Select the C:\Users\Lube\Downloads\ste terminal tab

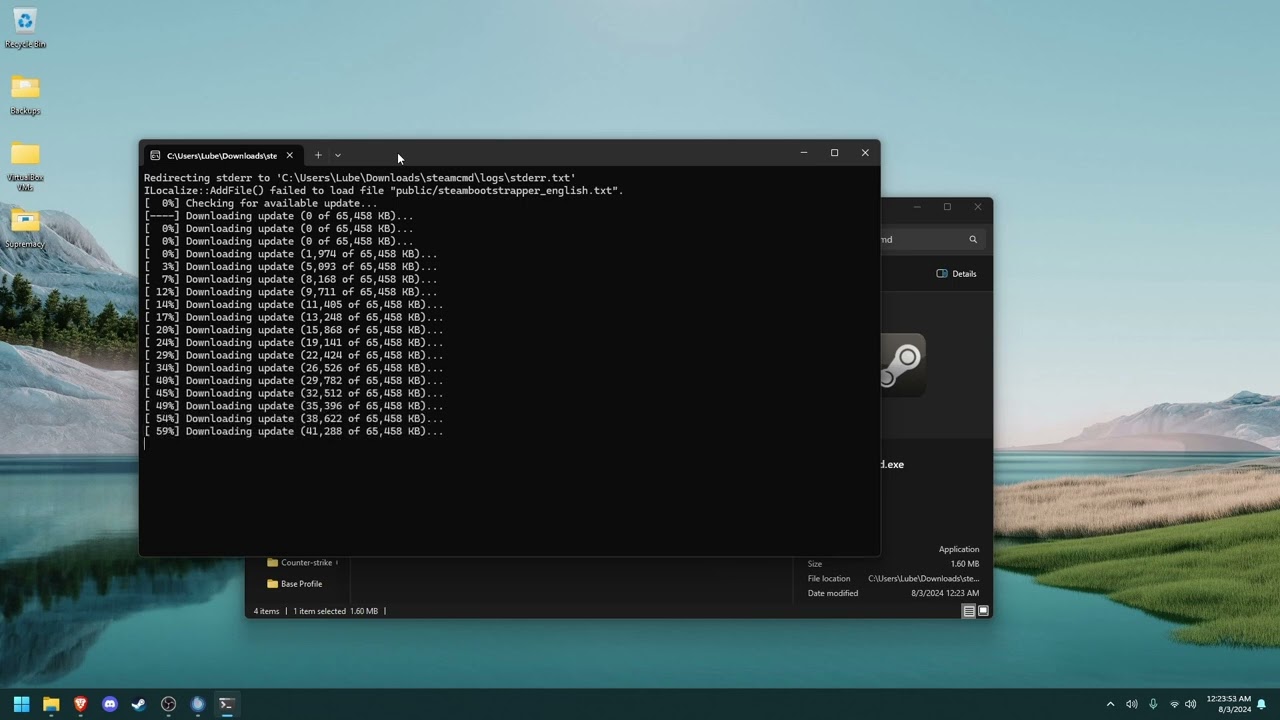coord(222,155)
